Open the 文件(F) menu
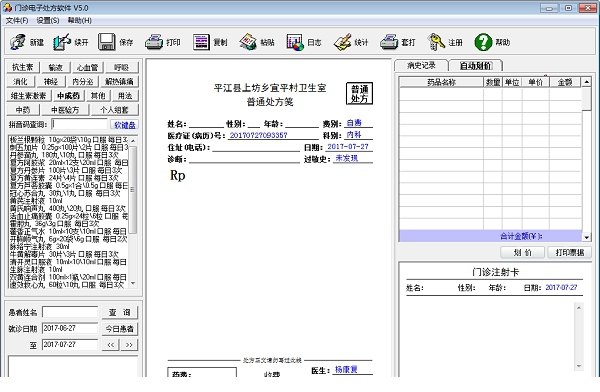This screenshot has width=600, height=392. (17, 21)
